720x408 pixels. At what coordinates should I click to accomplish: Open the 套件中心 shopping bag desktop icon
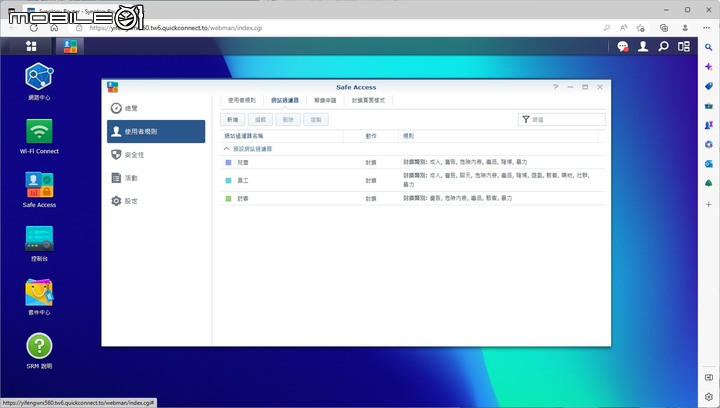point(39,297)
